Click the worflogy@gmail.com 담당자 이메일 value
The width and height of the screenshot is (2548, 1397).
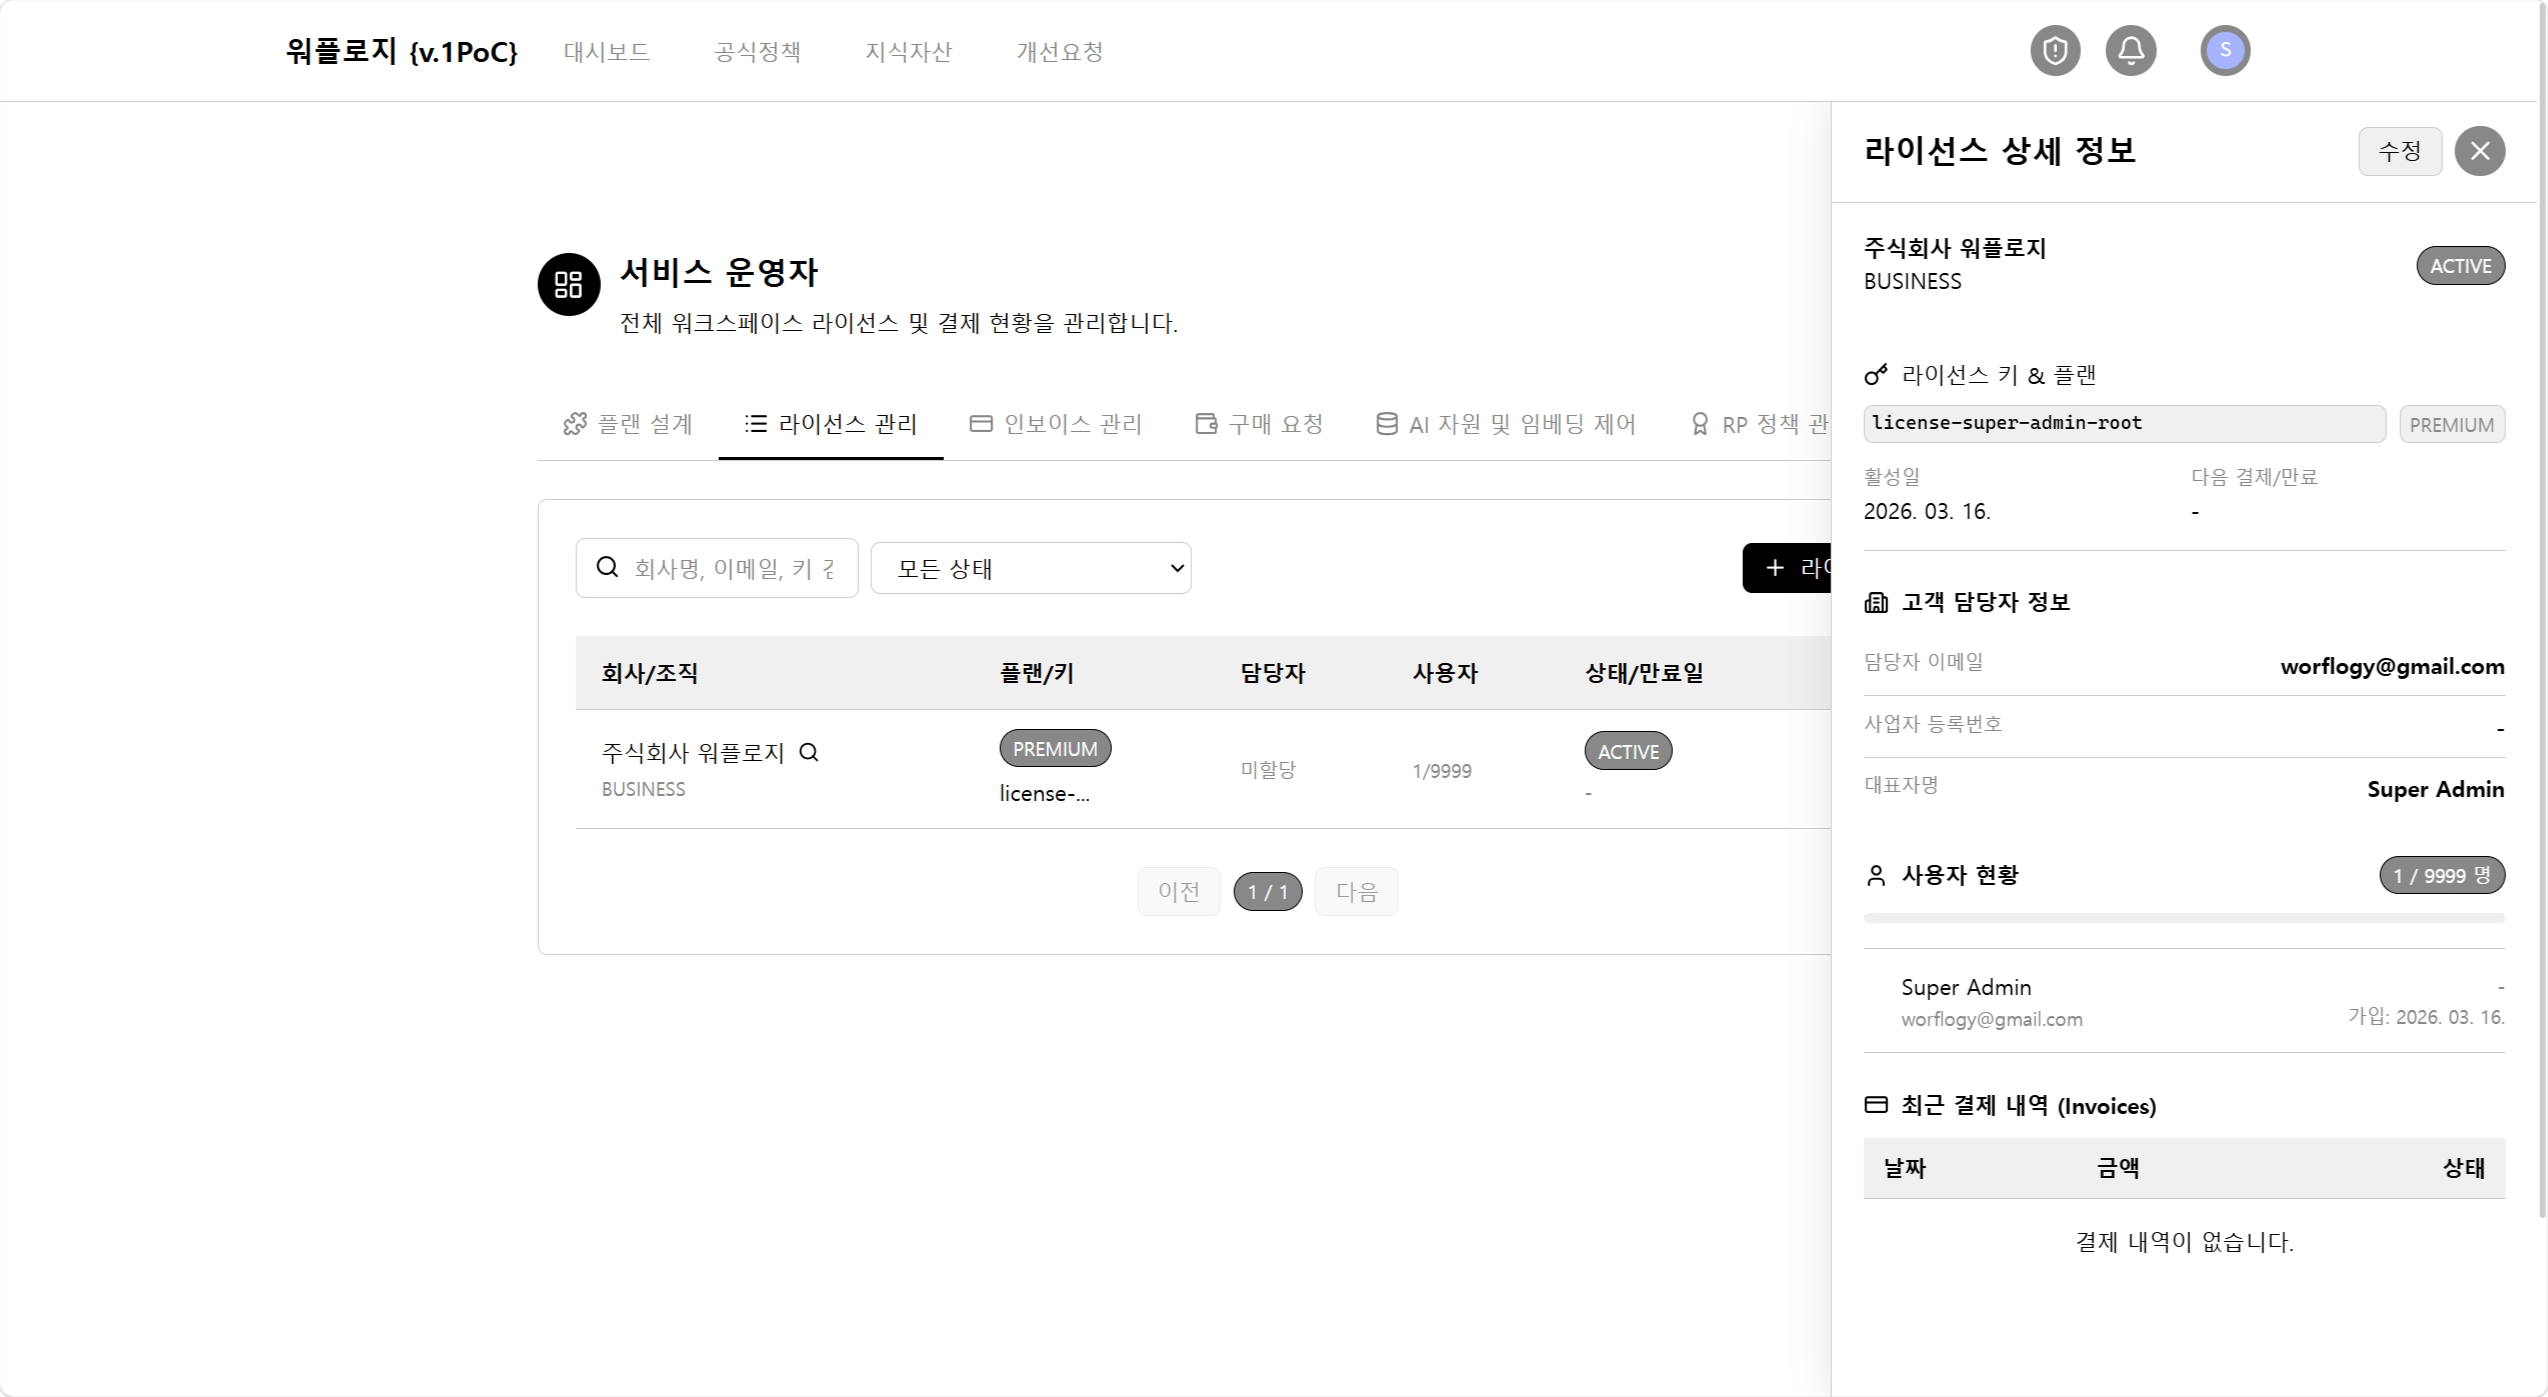click(2392, 667)
